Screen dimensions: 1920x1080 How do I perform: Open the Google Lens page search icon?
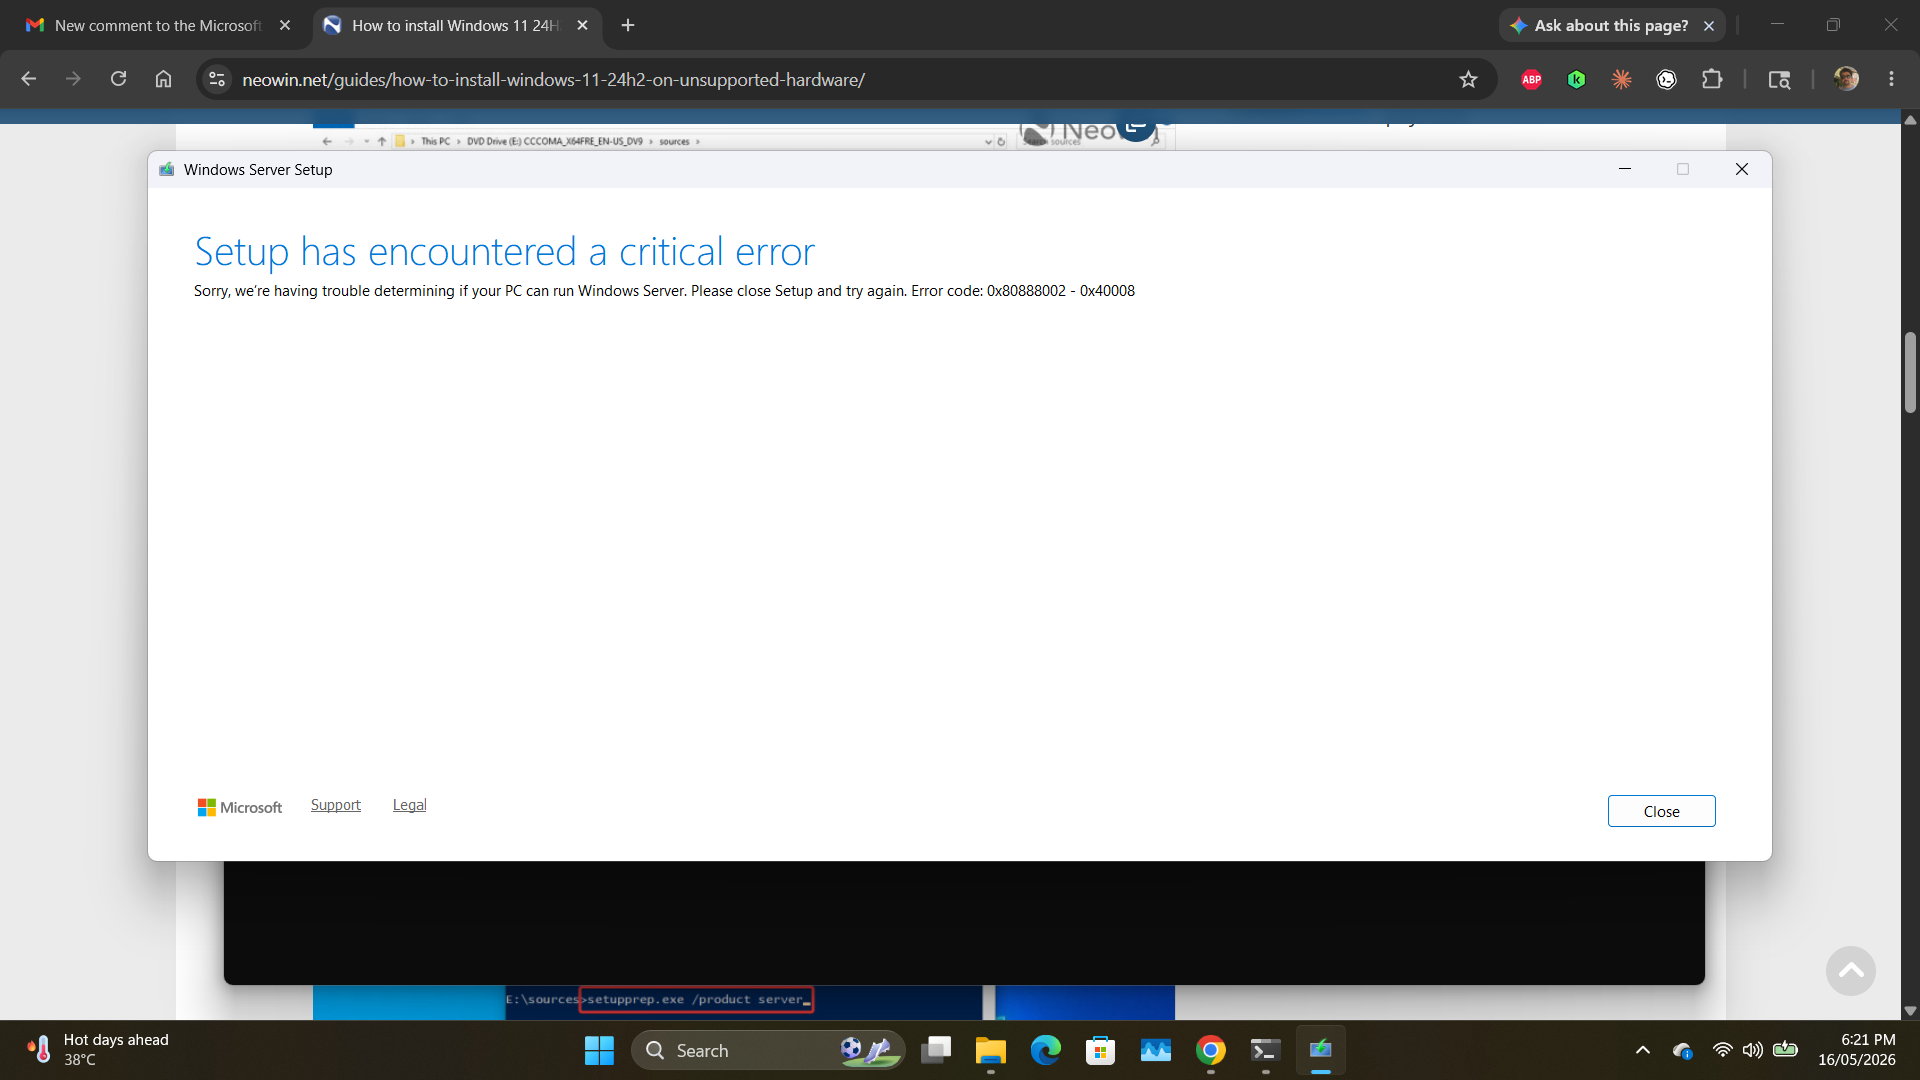[1779, 79]
